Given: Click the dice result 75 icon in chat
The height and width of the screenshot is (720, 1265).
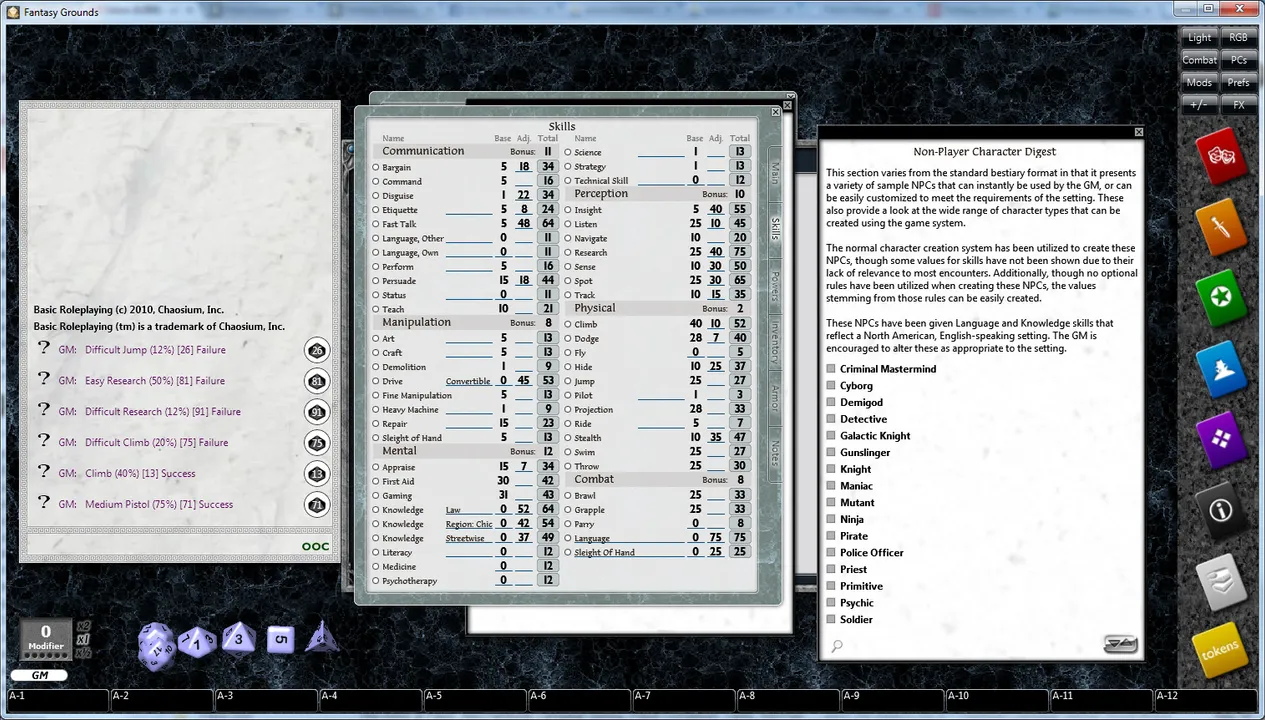Looking at the screenshot, I should tap(317, 443).
